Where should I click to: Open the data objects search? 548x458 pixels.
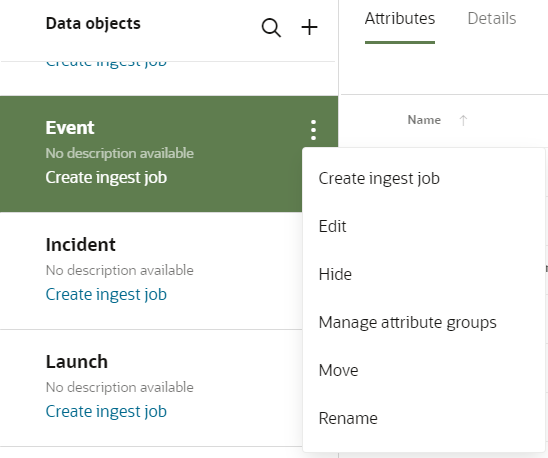click(x=271, y=28)
